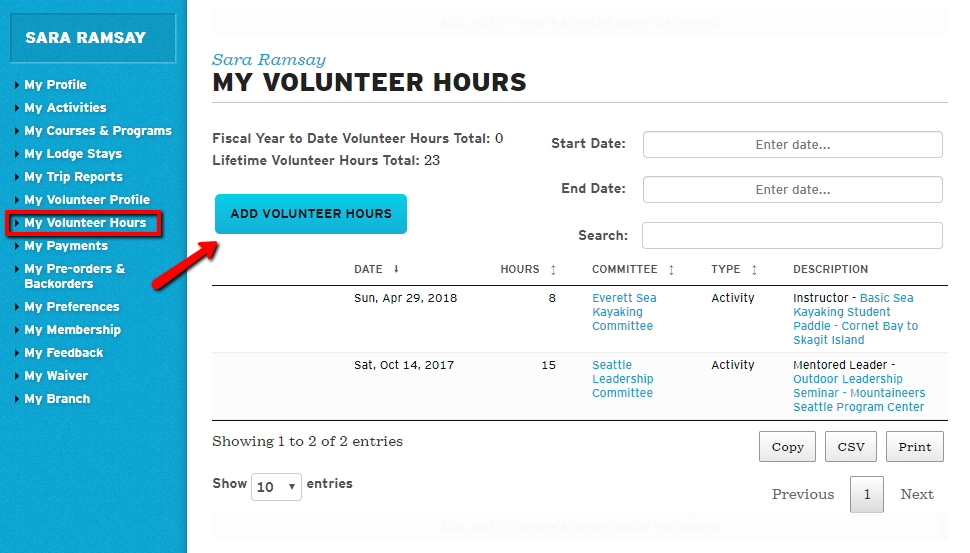Sort table by Type column arrows
Screen dimensions: 970x553
point(754,270)
